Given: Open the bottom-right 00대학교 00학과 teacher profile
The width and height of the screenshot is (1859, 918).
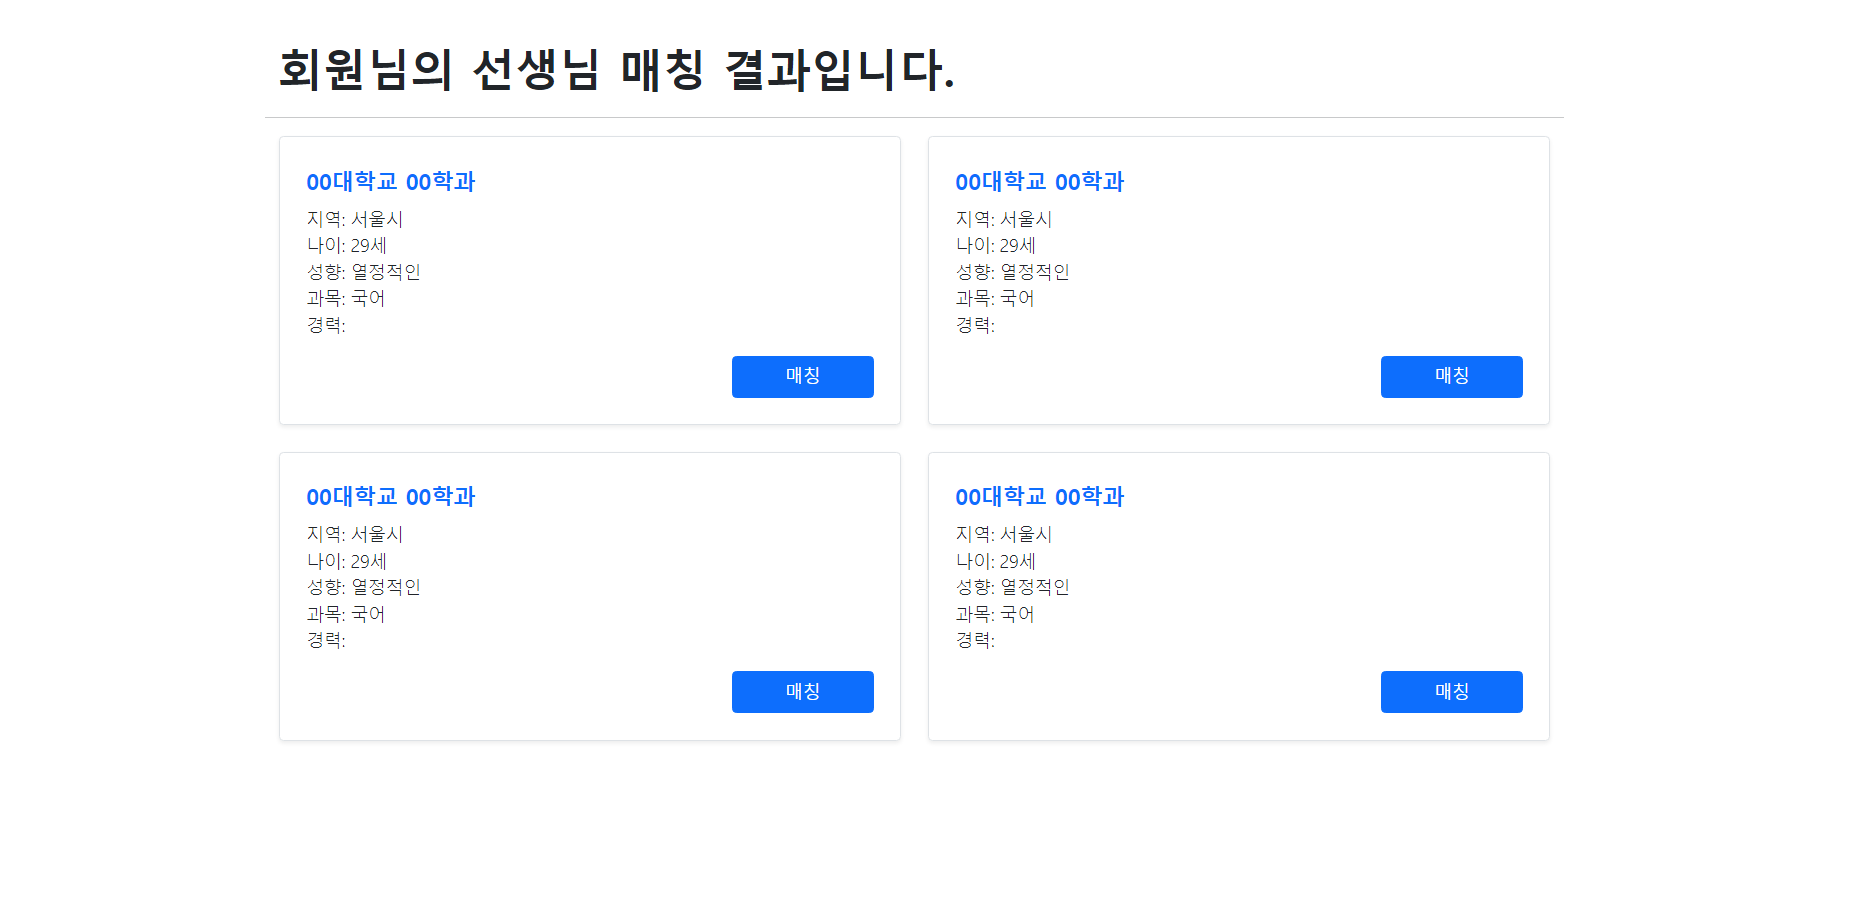Looking at the screenshot, I should coord(1039,496).
